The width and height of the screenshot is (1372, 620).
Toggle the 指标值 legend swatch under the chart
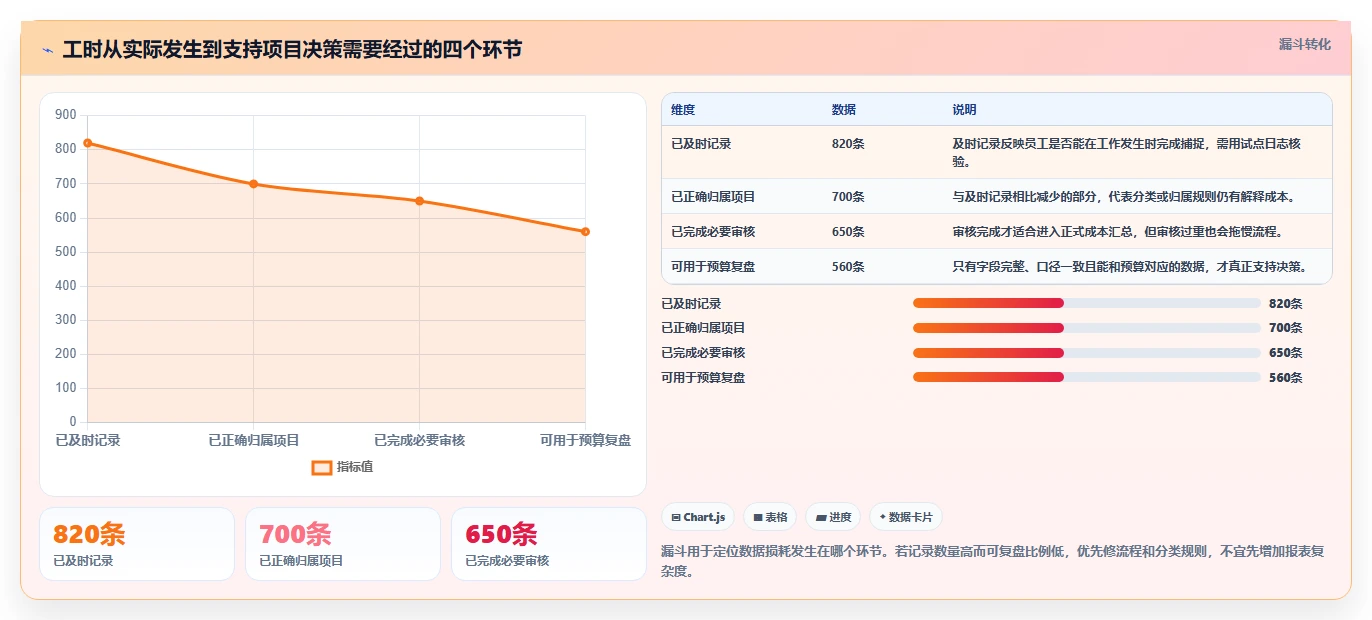[x=322, y=467]
